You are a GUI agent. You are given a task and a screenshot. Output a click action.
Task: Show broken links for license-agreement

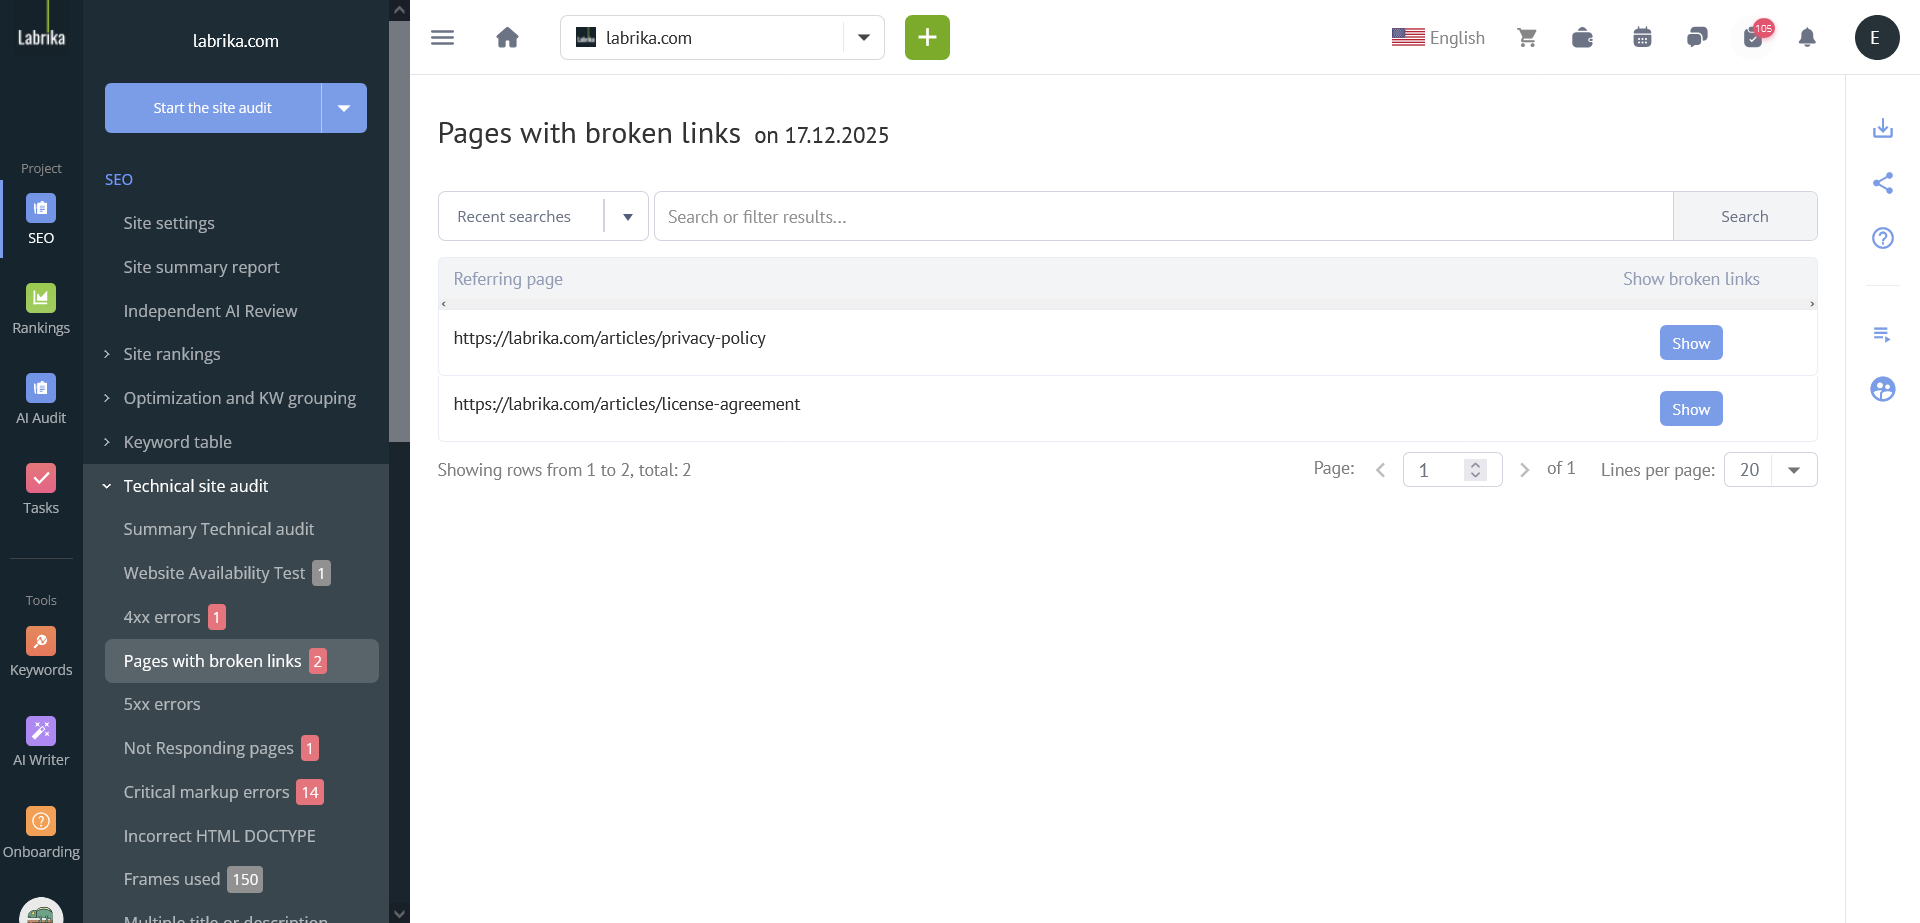[1691, 409]
